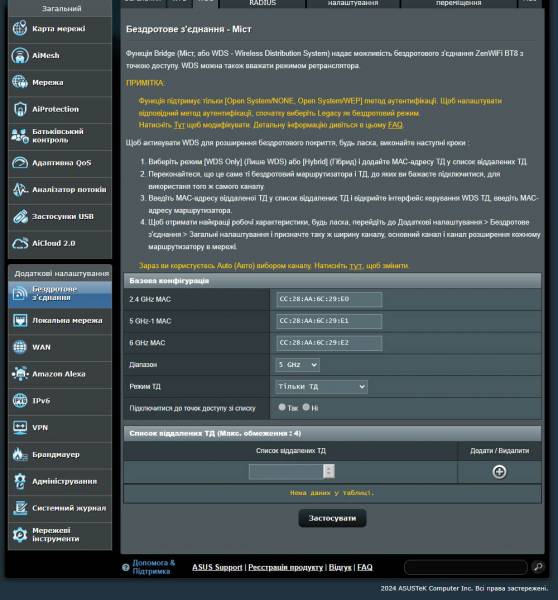Open Аналізатор потоків icon

[x=20, y=189]
